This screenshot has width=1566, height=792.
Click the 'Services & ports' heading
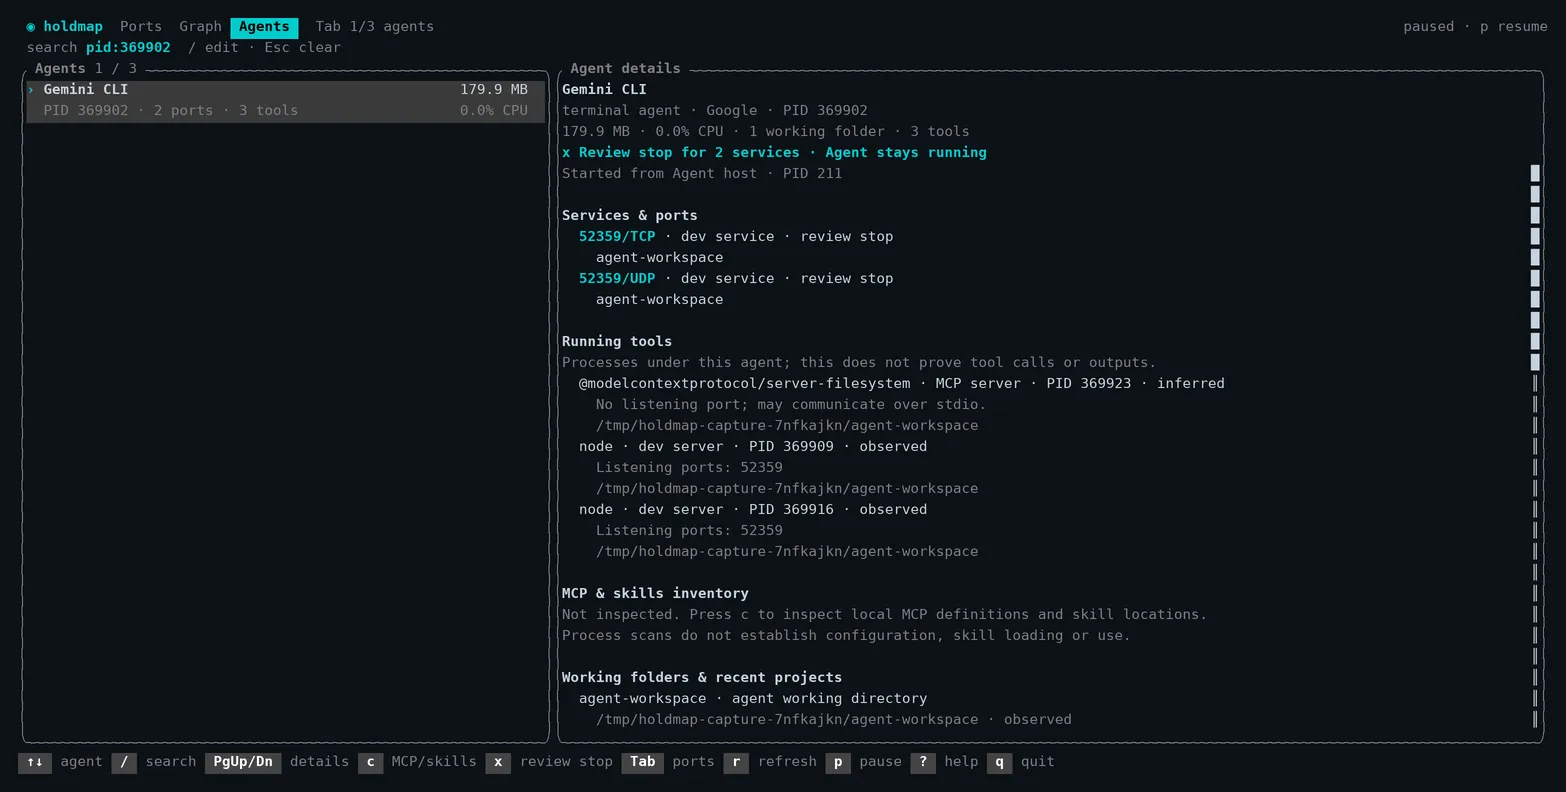point(630,215)
